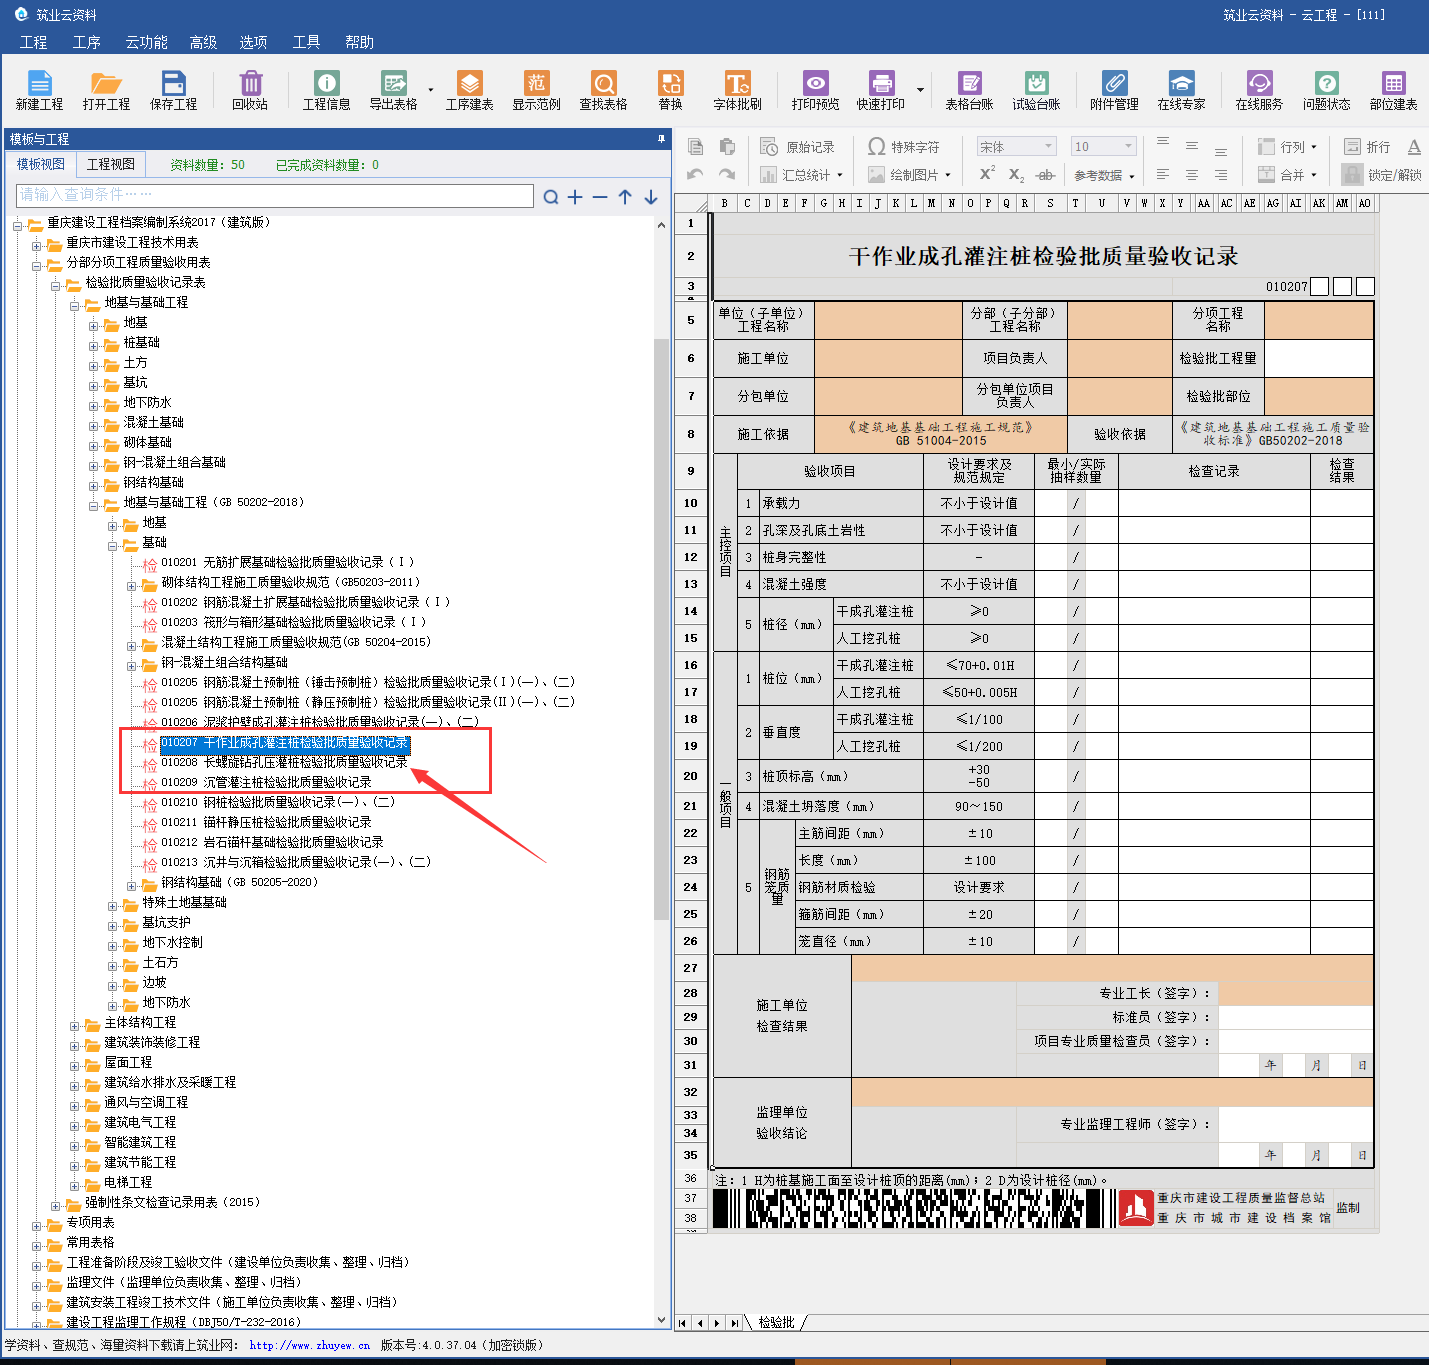This screenshot has height=1365, width=1429.
Task: Click 特殊字符 button
Action: tap(904, 147)
